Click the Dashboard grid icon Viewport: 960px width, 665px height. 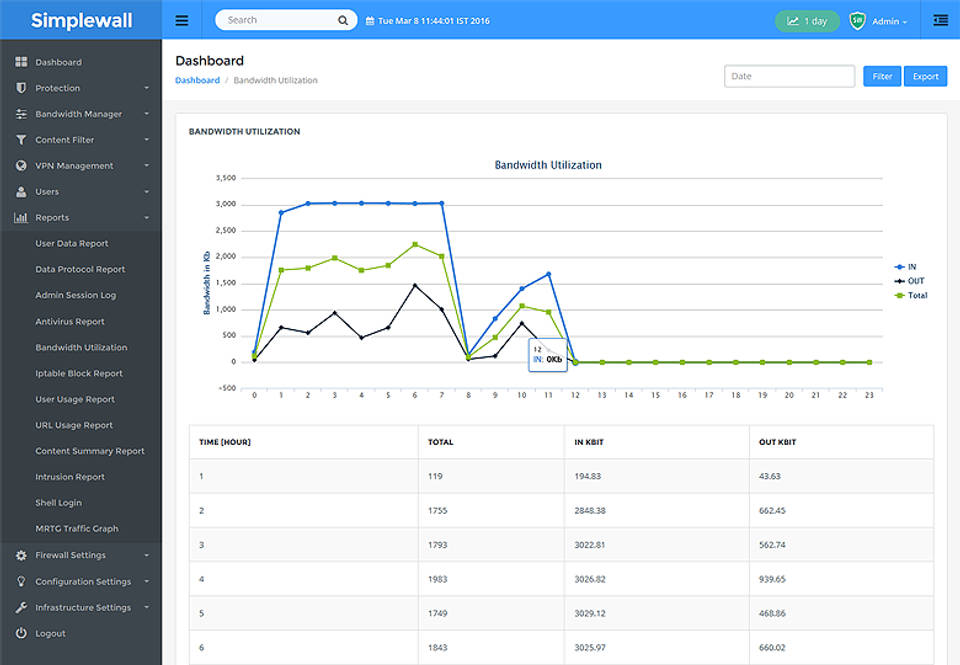pyautogui.click(x=22, y=61)
